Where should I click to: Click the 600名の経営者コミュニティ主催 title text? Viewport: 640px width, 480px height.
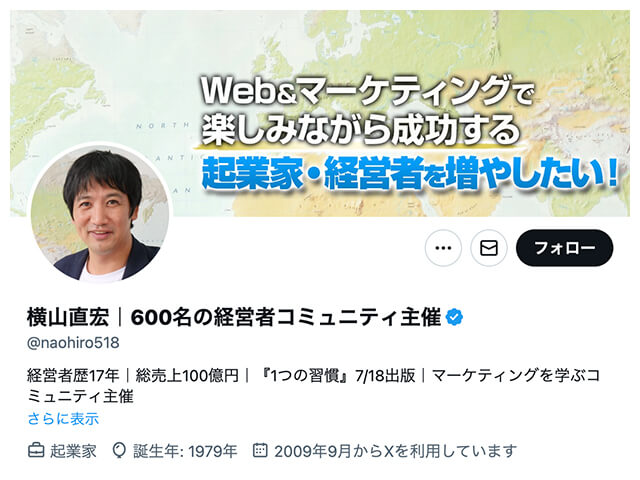286,317
